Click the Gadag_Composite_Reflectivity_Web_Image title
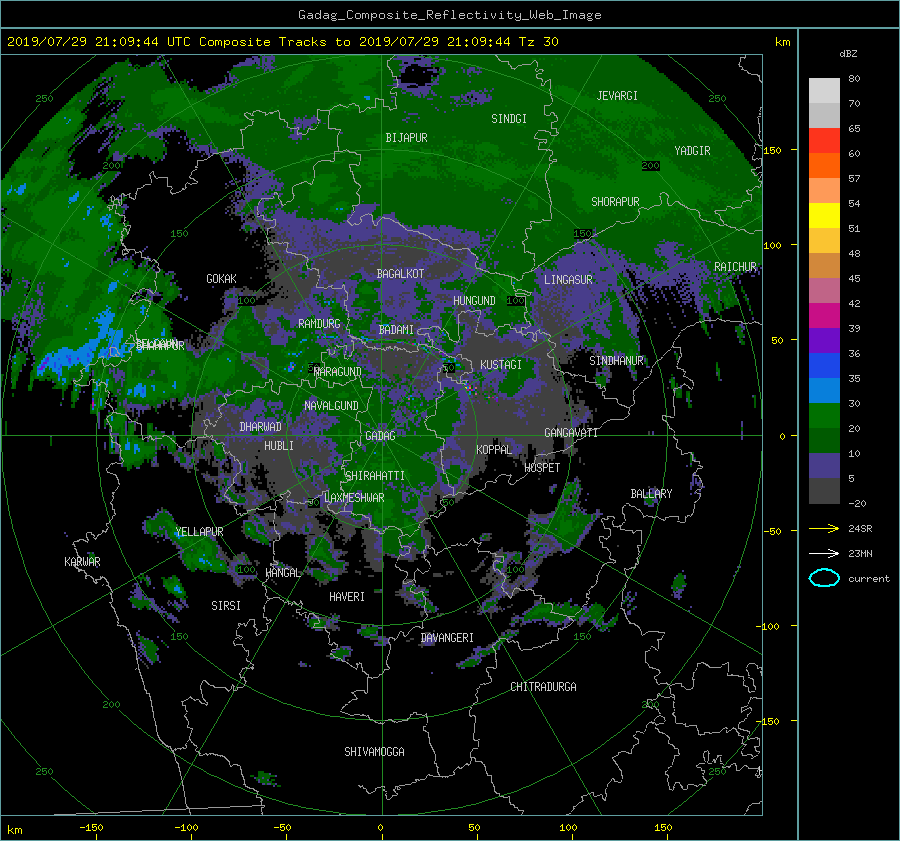The image size is (900, 841). tap(449, 15)
